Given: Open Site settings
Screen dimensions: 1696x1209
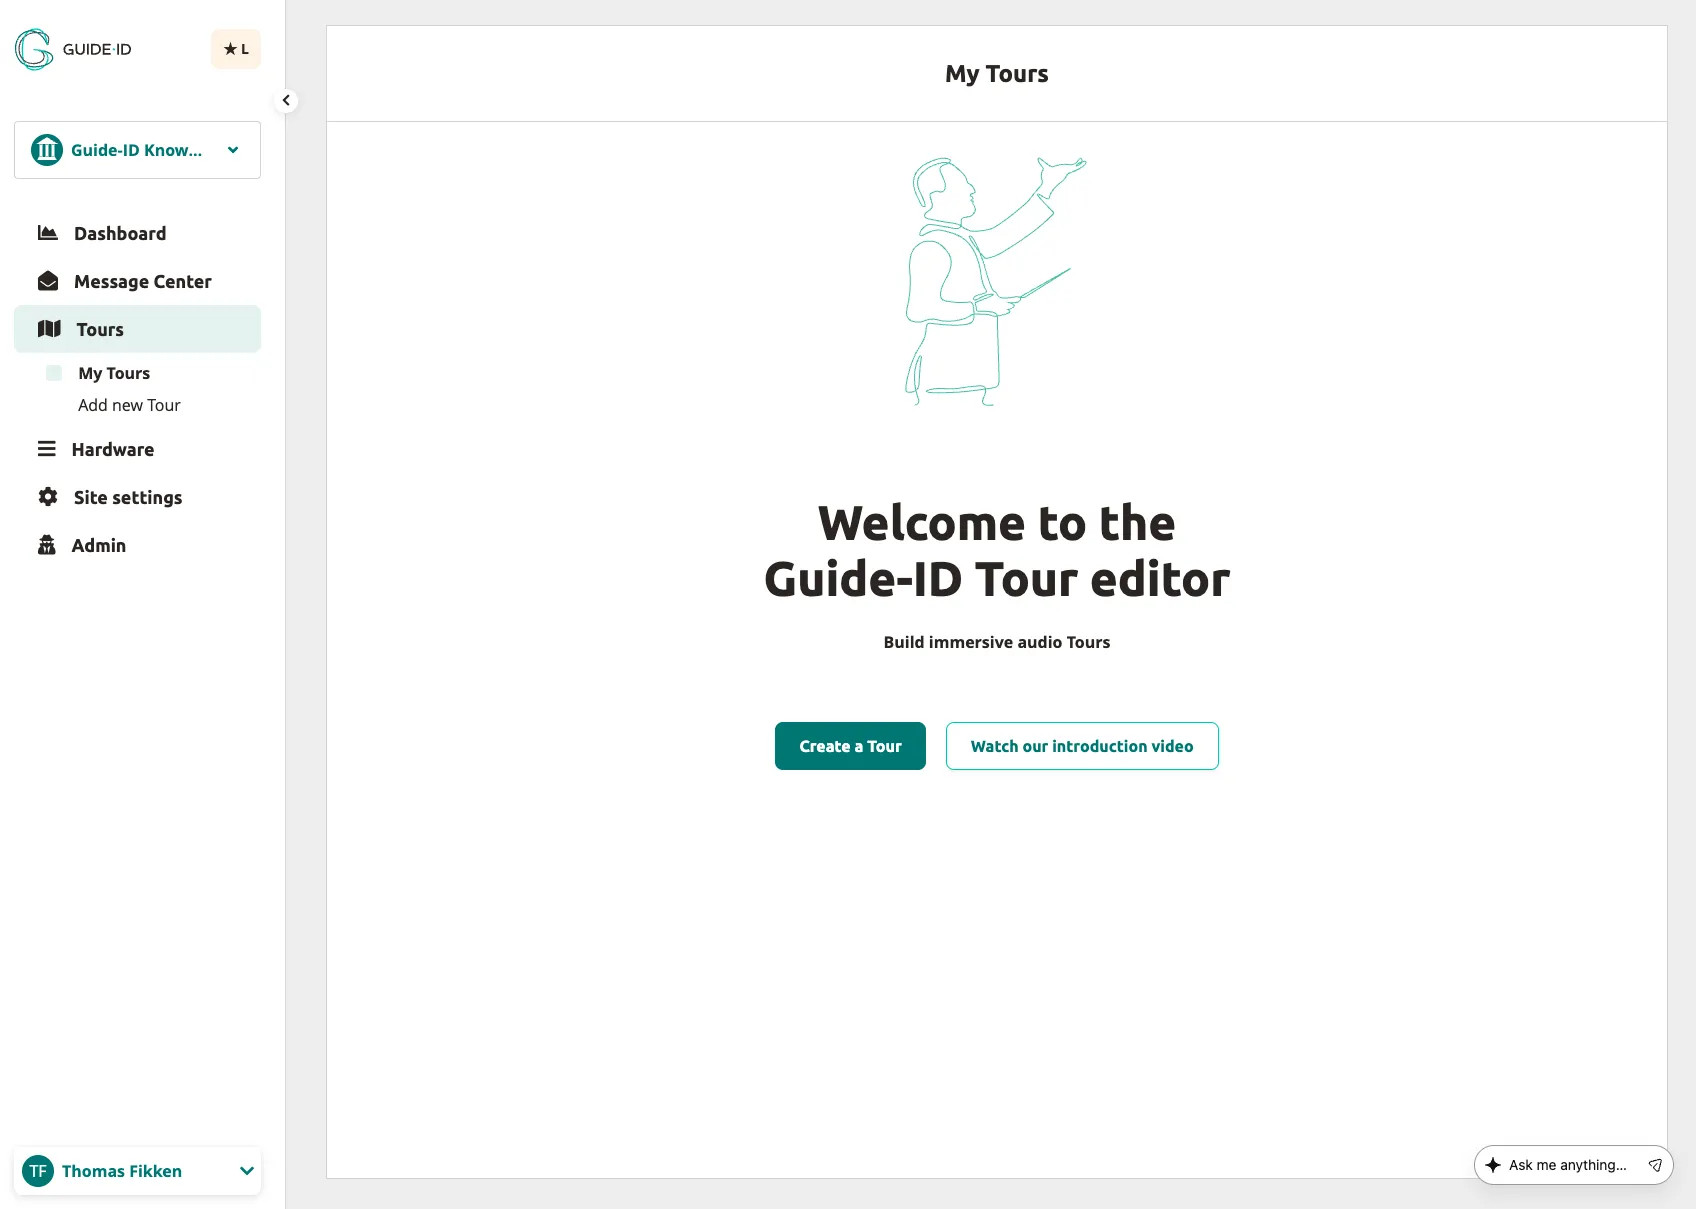Looking at the screenshot, I should coord(137,497).
